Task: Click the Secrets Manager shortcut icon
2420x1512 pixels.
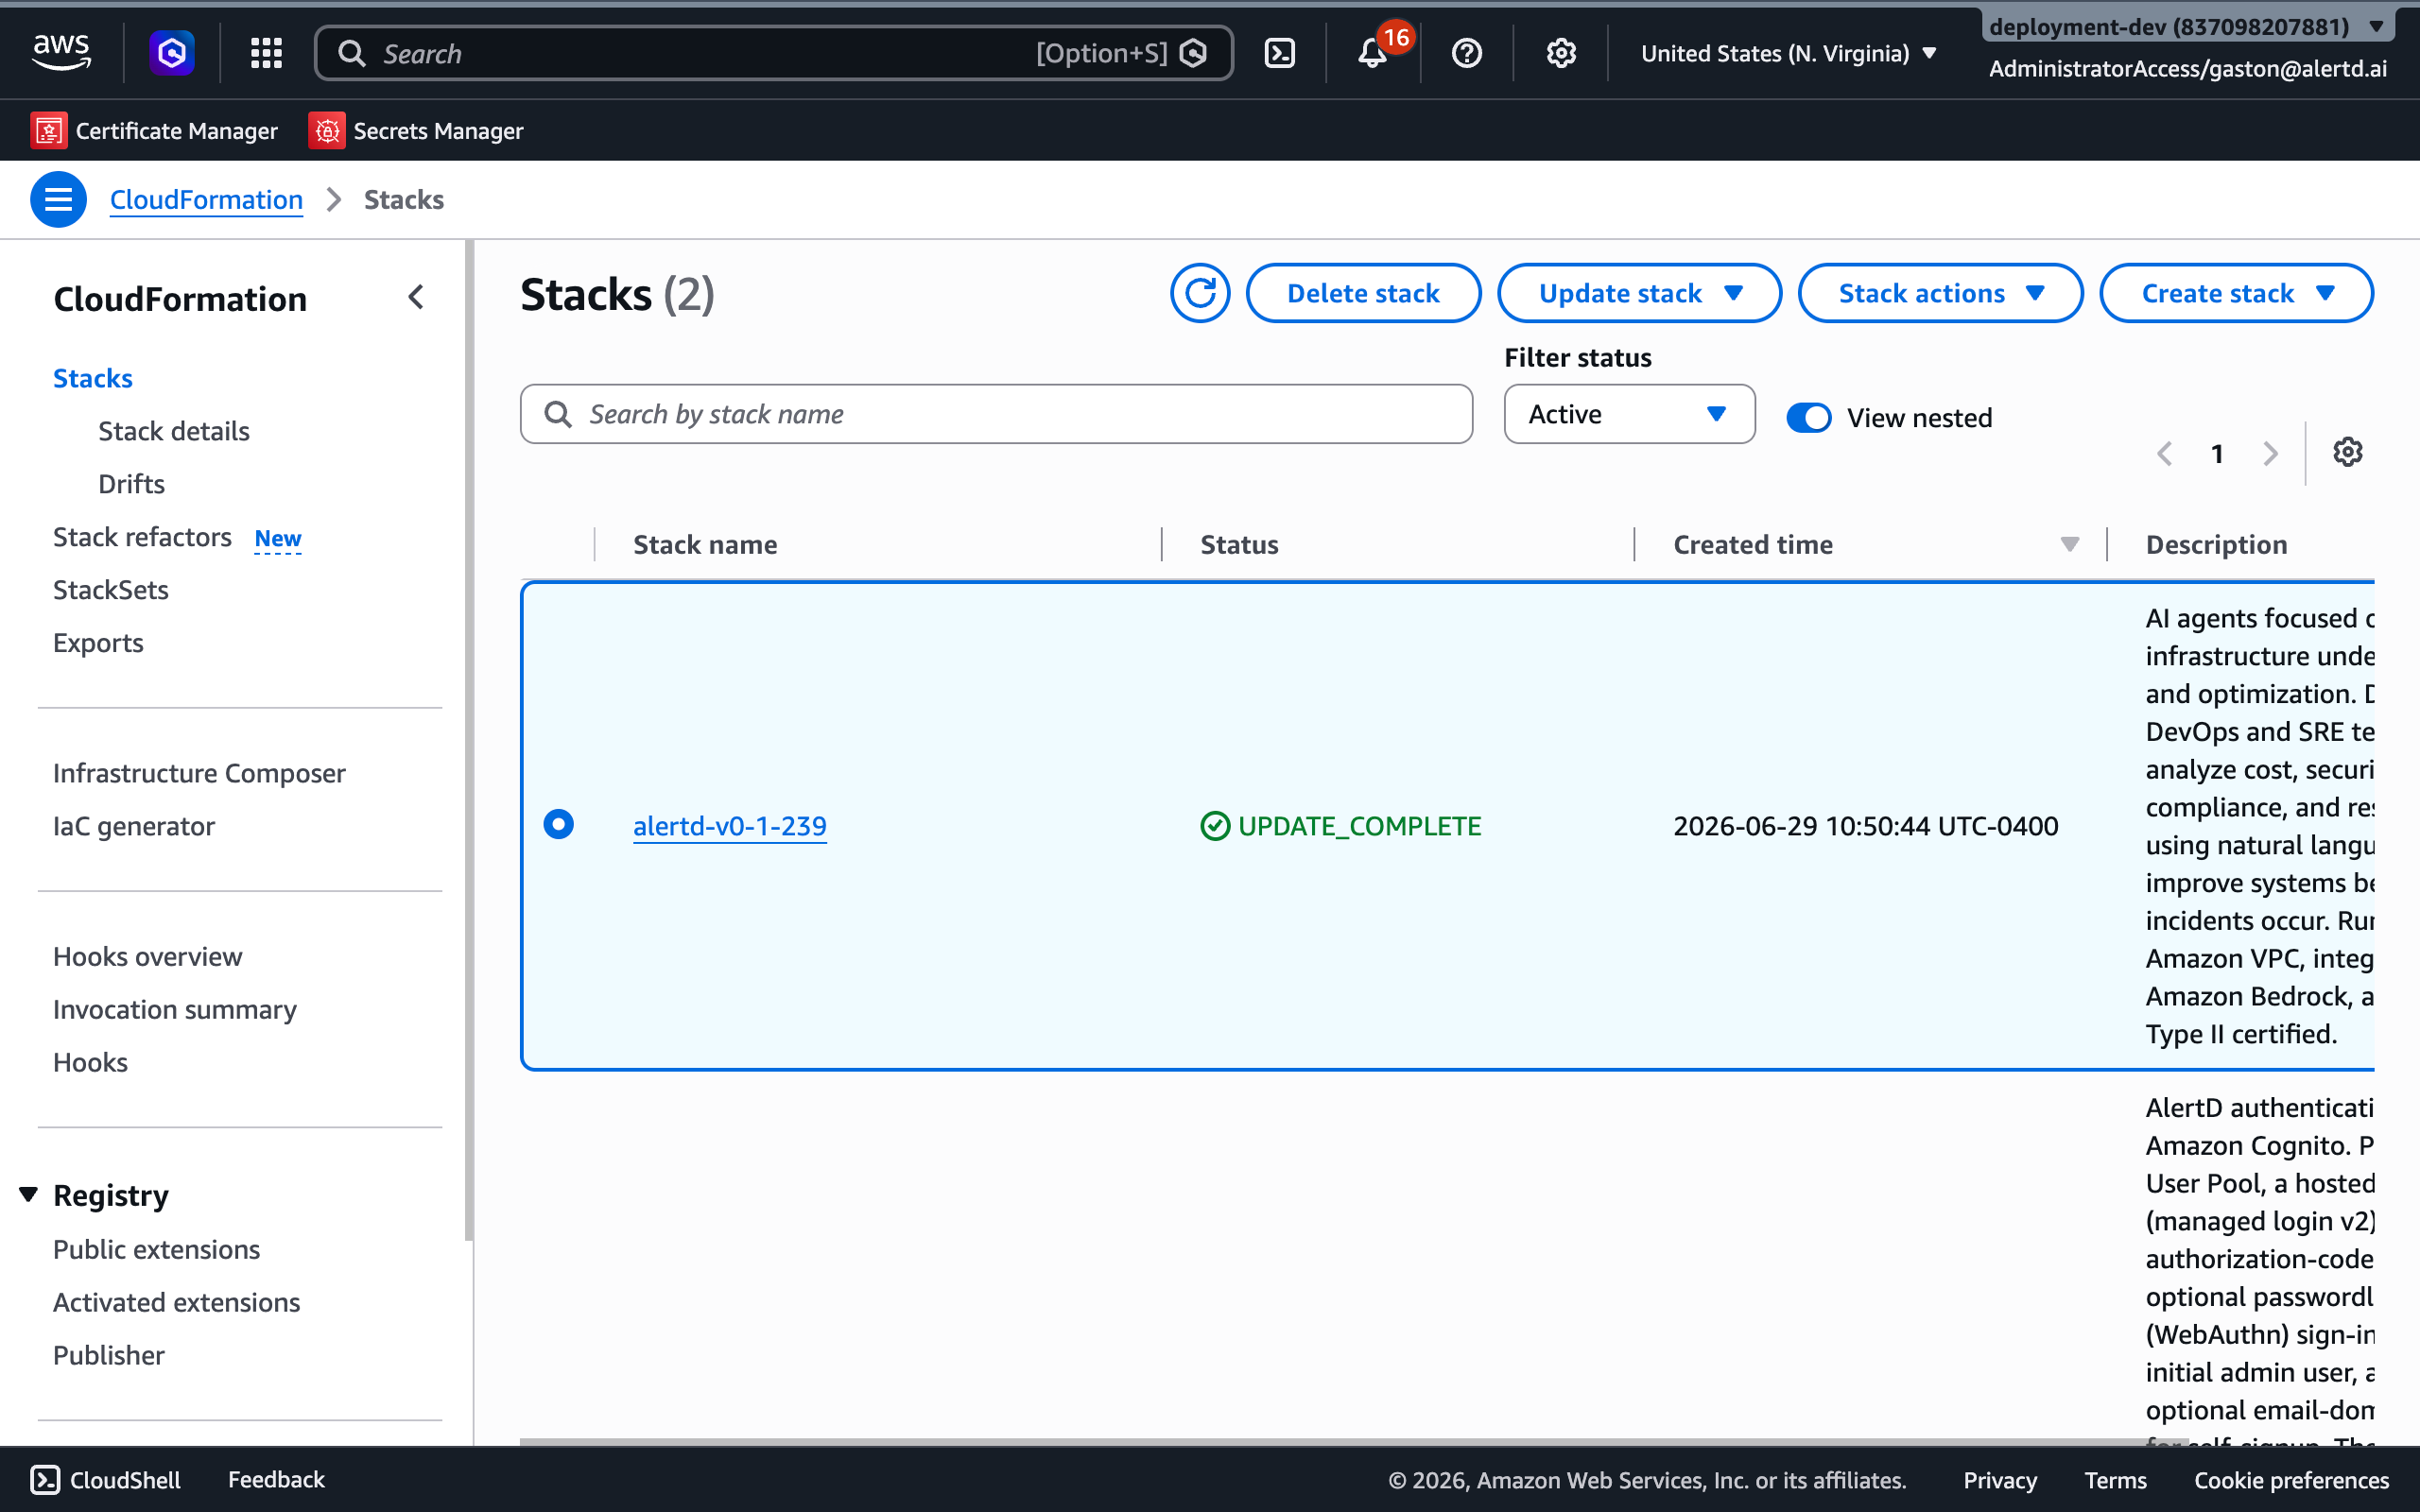Action: (x=327, y=130)
